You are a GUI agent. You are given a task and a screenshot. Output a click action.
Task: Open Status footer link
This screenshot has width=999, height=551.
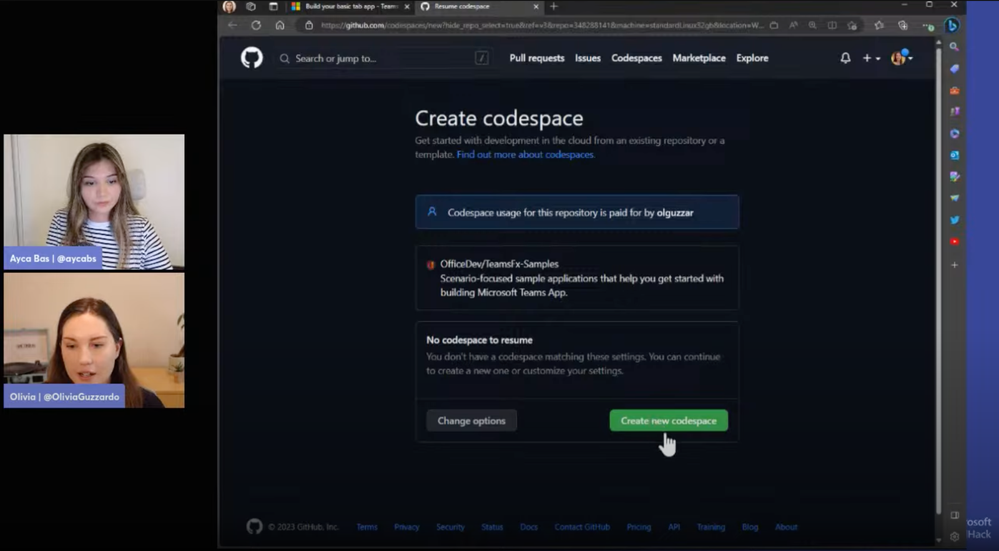coord(492,527)
